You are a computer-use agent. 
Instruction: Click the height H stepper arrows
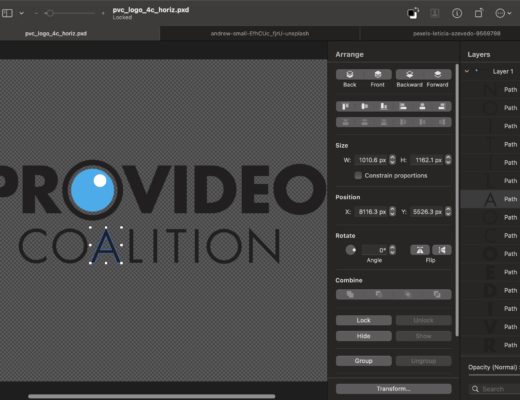click(x=448, y=160)
